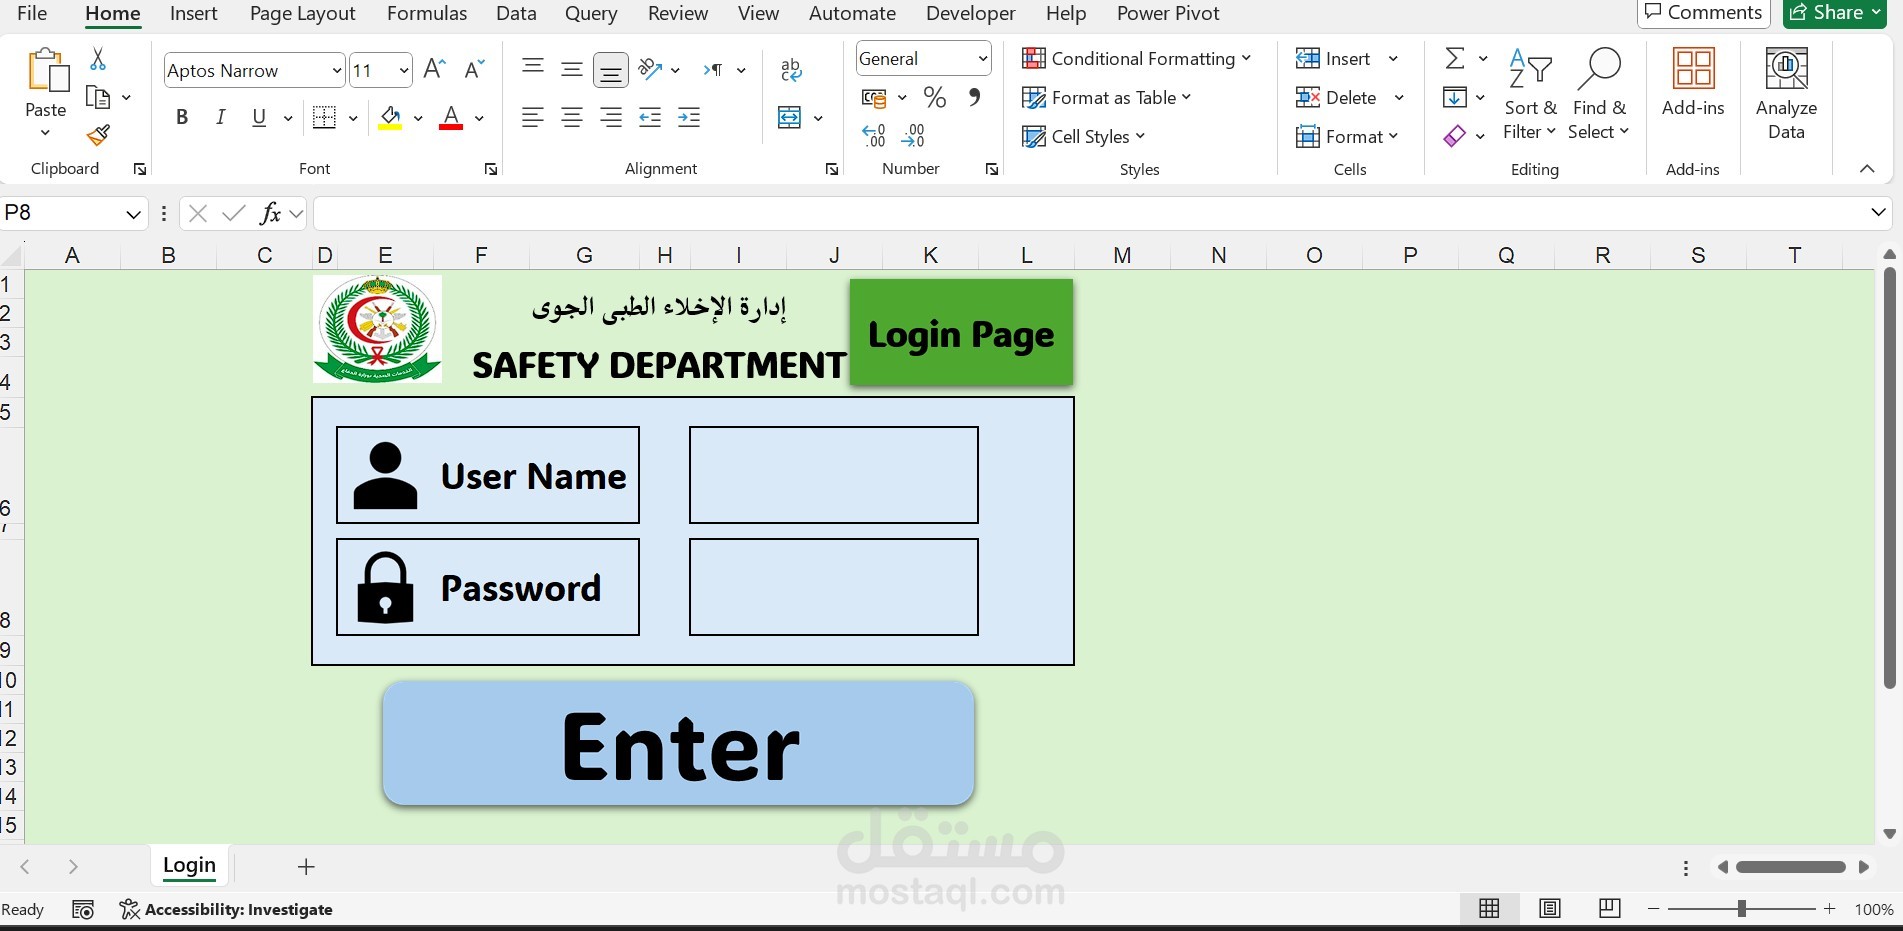
Task: Click the big Enter button
Action: coord(679,744)
